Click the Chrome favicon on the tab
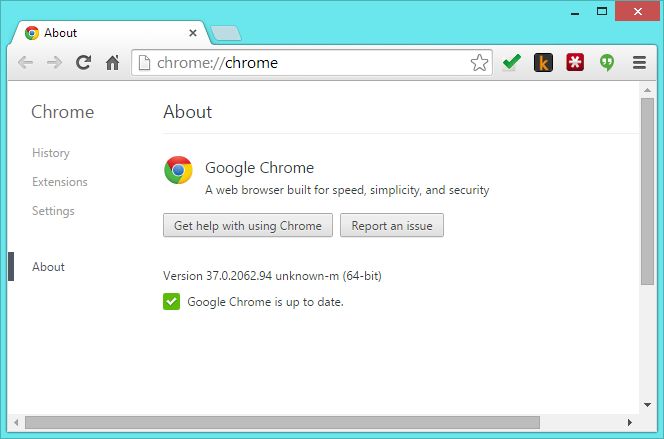This screenshot has width=664, height=439. tap(32, 33)
